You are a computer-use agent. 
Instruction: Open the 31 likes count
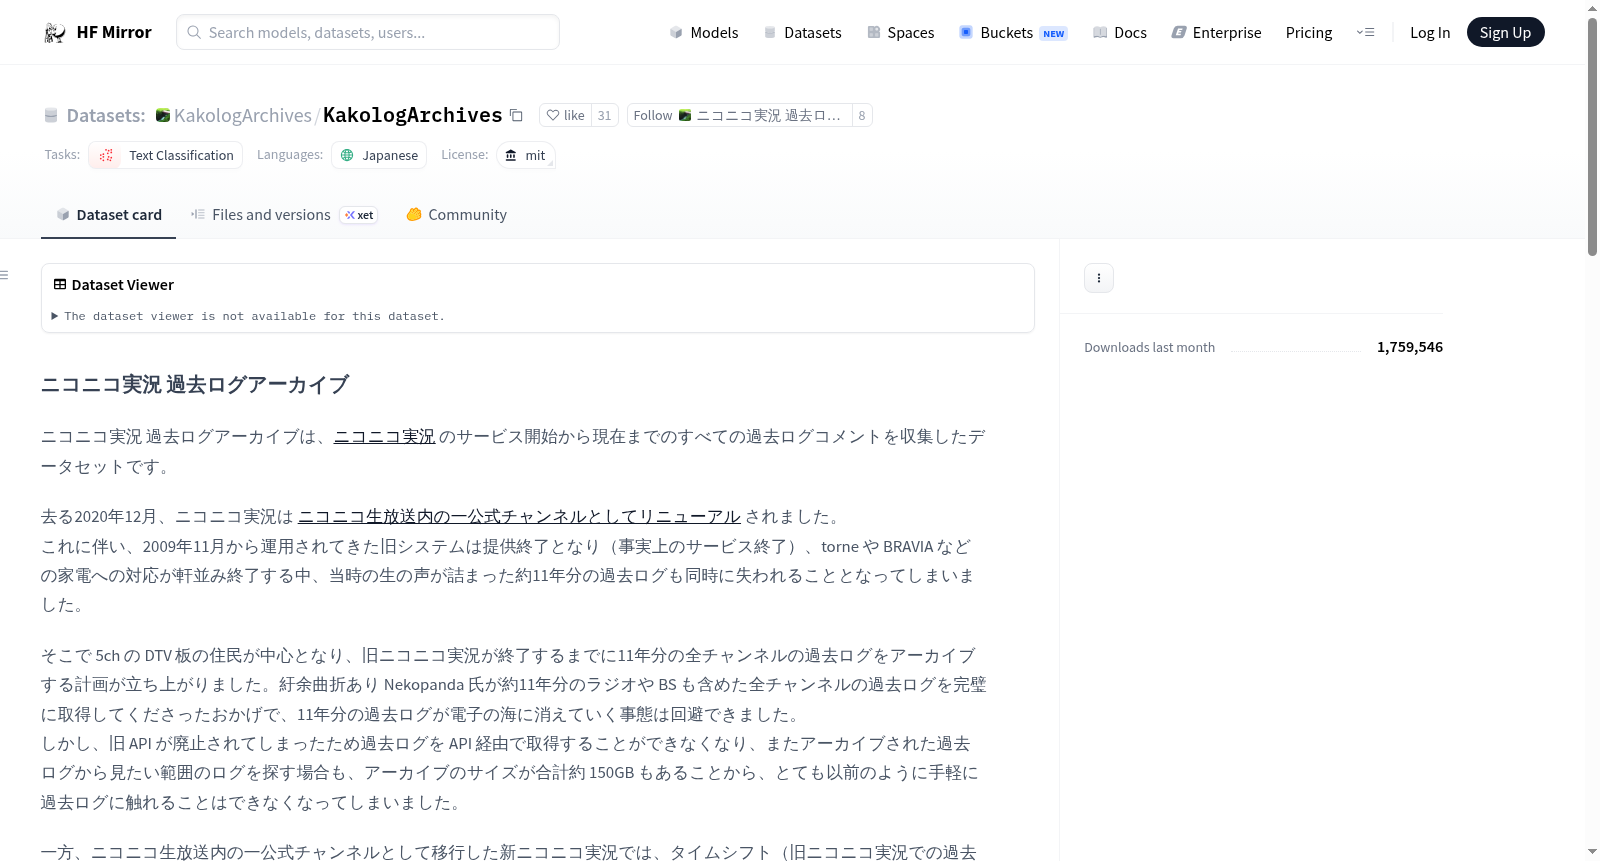605,116
